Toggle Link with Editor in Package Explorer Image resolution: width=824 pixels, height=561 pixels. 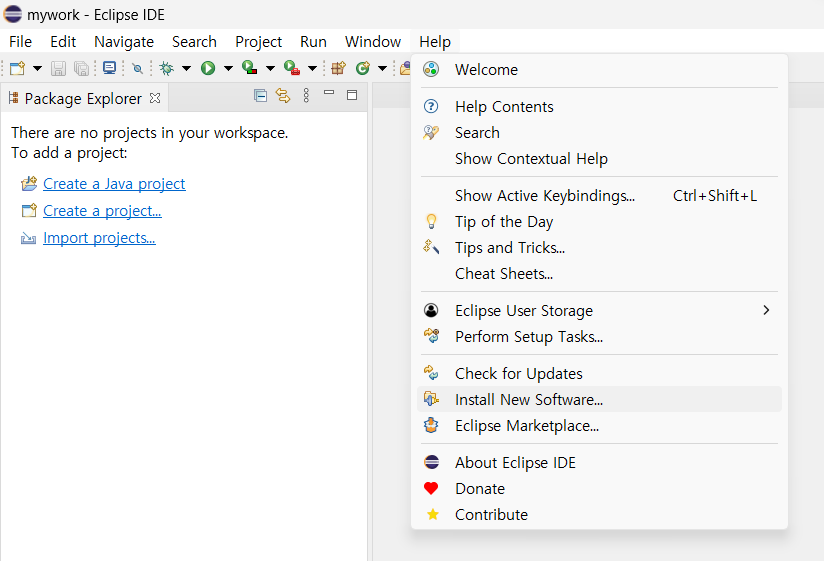tap(283, 96)
